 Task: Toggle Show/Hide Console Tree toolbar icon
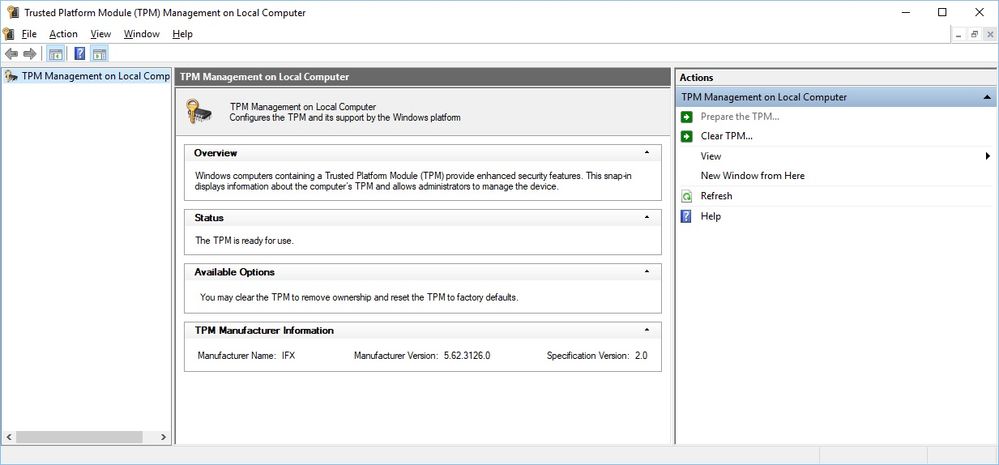[55, 54]
